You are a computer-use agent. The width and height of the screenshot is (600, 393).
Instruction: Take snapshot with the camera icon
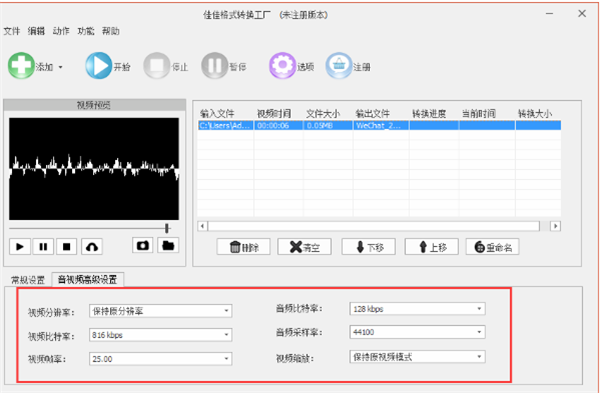click(x=143, y=245)
